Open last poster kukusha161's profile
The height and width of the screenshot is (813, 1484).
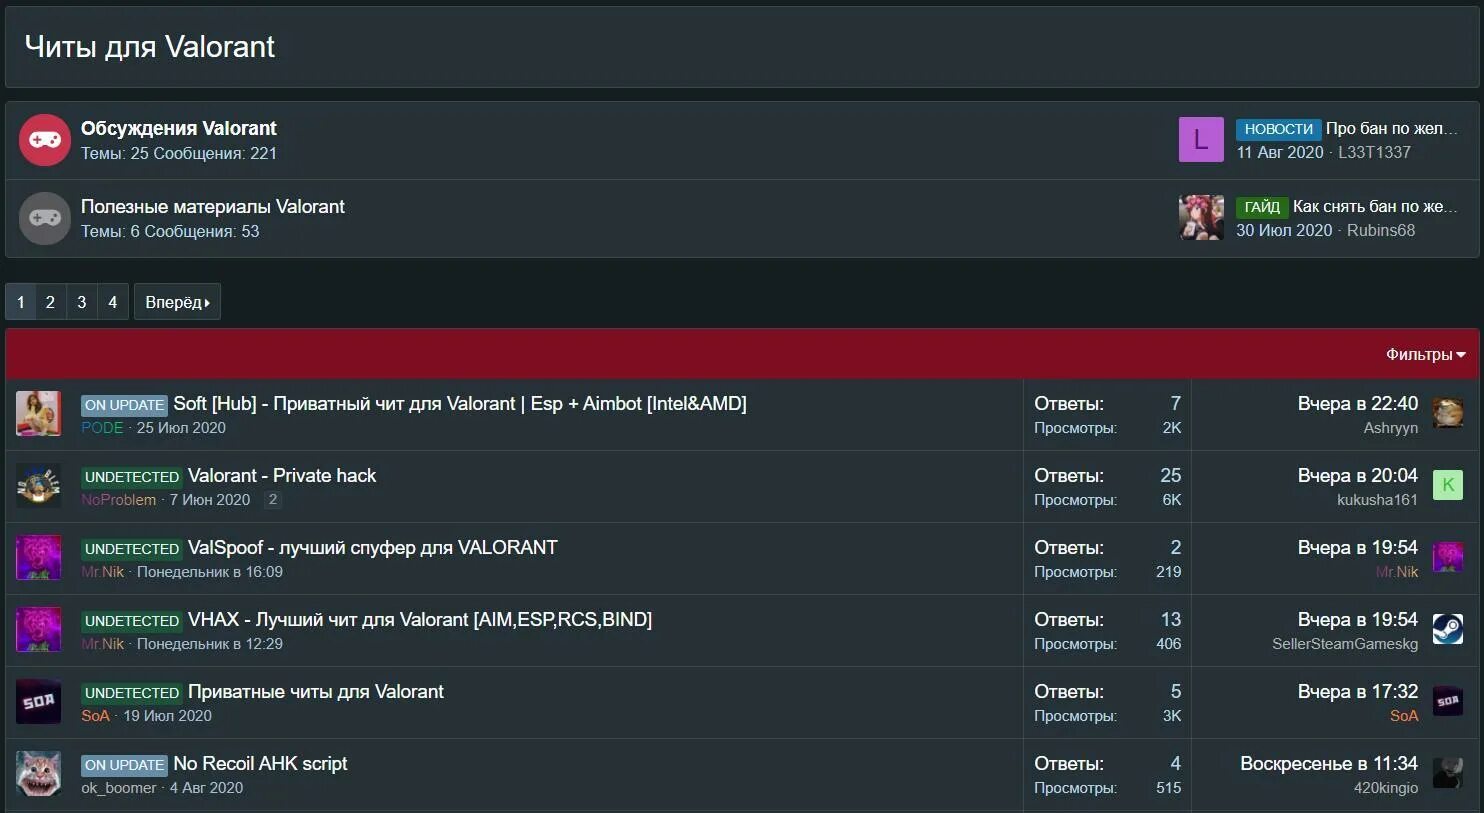tap(1377, 499)
